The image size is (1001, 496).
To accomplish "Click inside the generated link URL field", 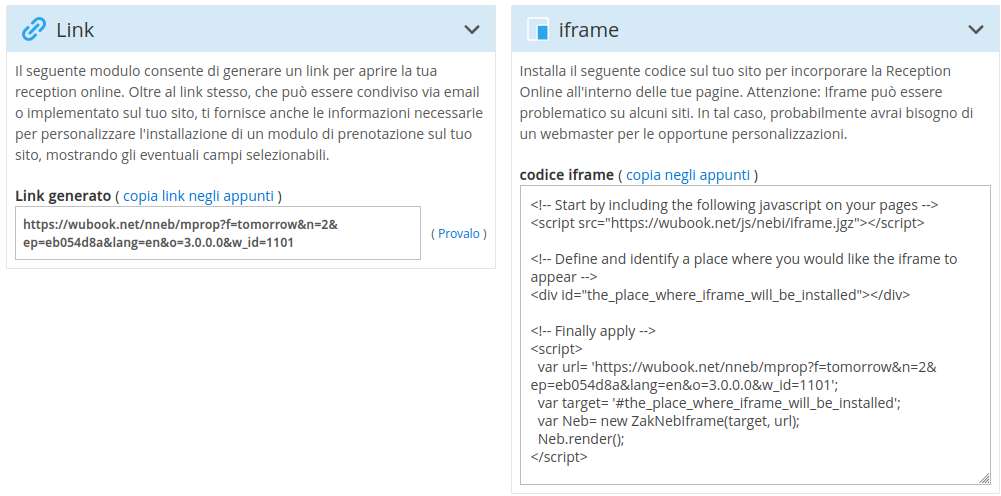I will click(218, 233).
